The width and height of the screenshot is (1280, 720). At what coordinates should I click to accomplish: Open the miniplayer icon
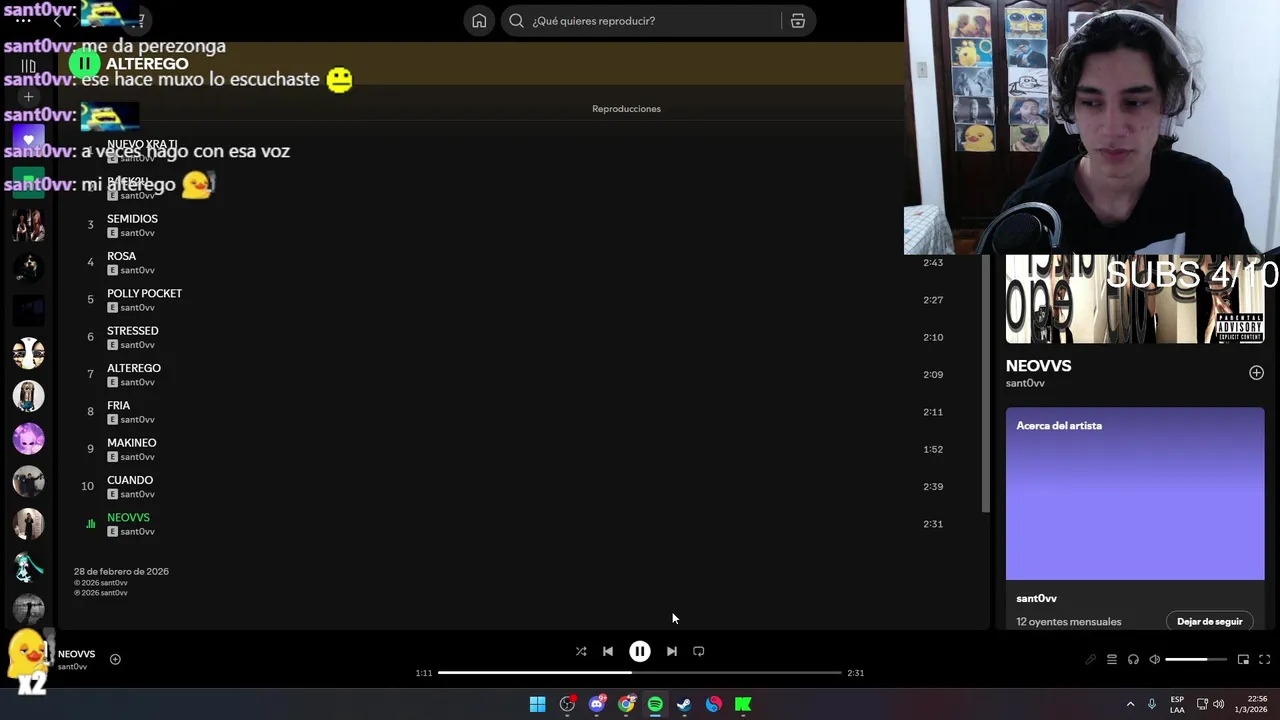[1243, 659]
